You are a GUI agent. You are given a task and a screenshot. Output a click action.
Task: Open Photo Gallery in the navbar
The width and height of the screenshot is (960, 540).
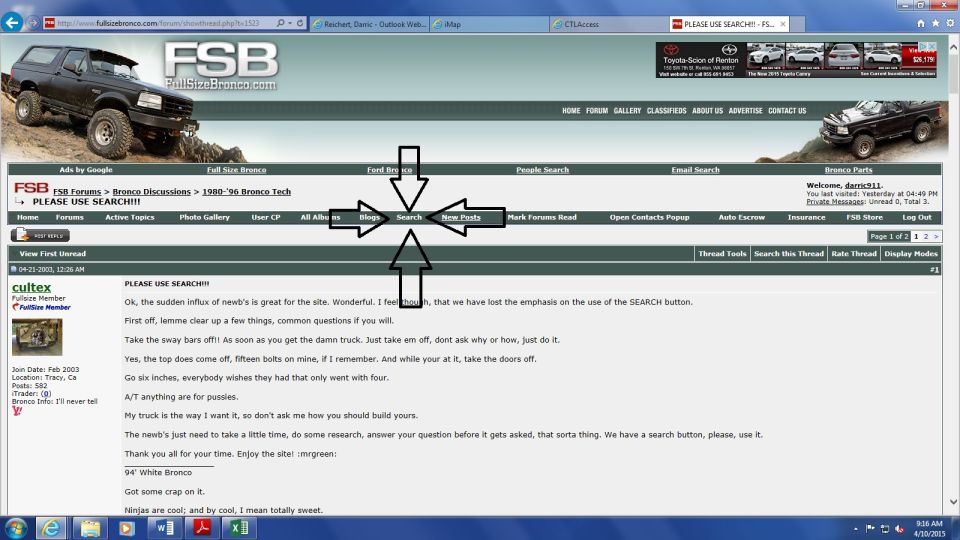coord(204,217)
